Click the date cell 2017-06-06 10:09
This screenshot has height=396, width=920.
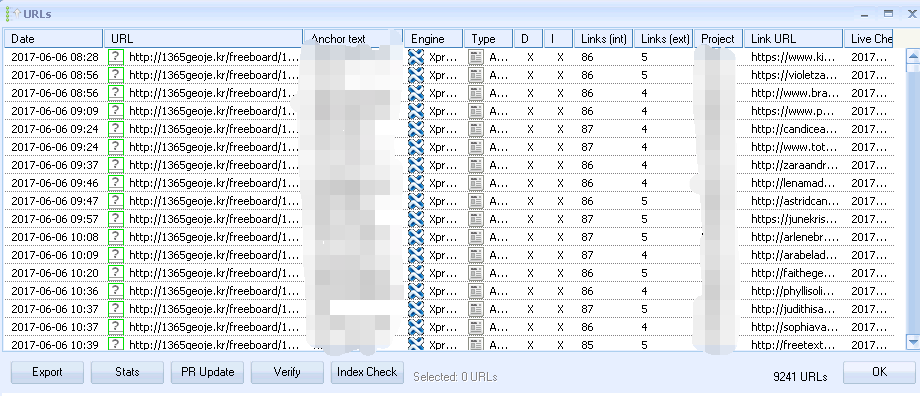(55, 255)
